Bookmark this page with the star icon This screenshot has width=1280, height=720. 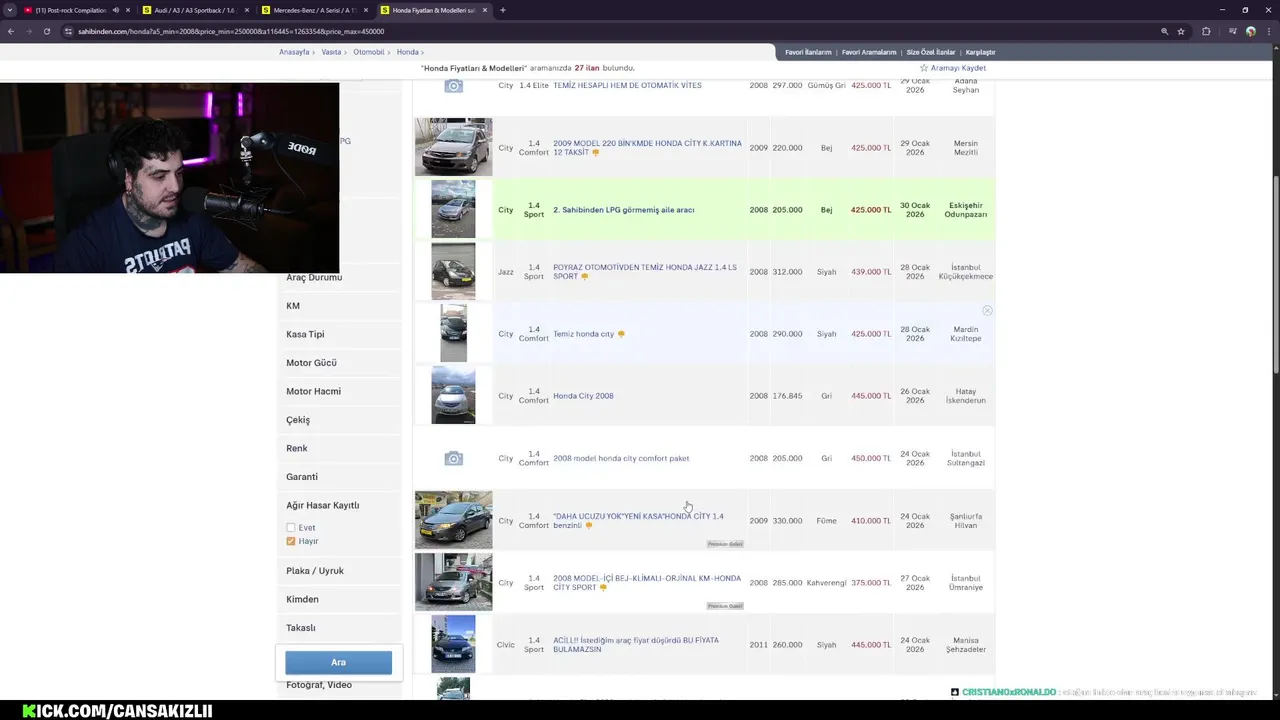(x=1181, y=31)
